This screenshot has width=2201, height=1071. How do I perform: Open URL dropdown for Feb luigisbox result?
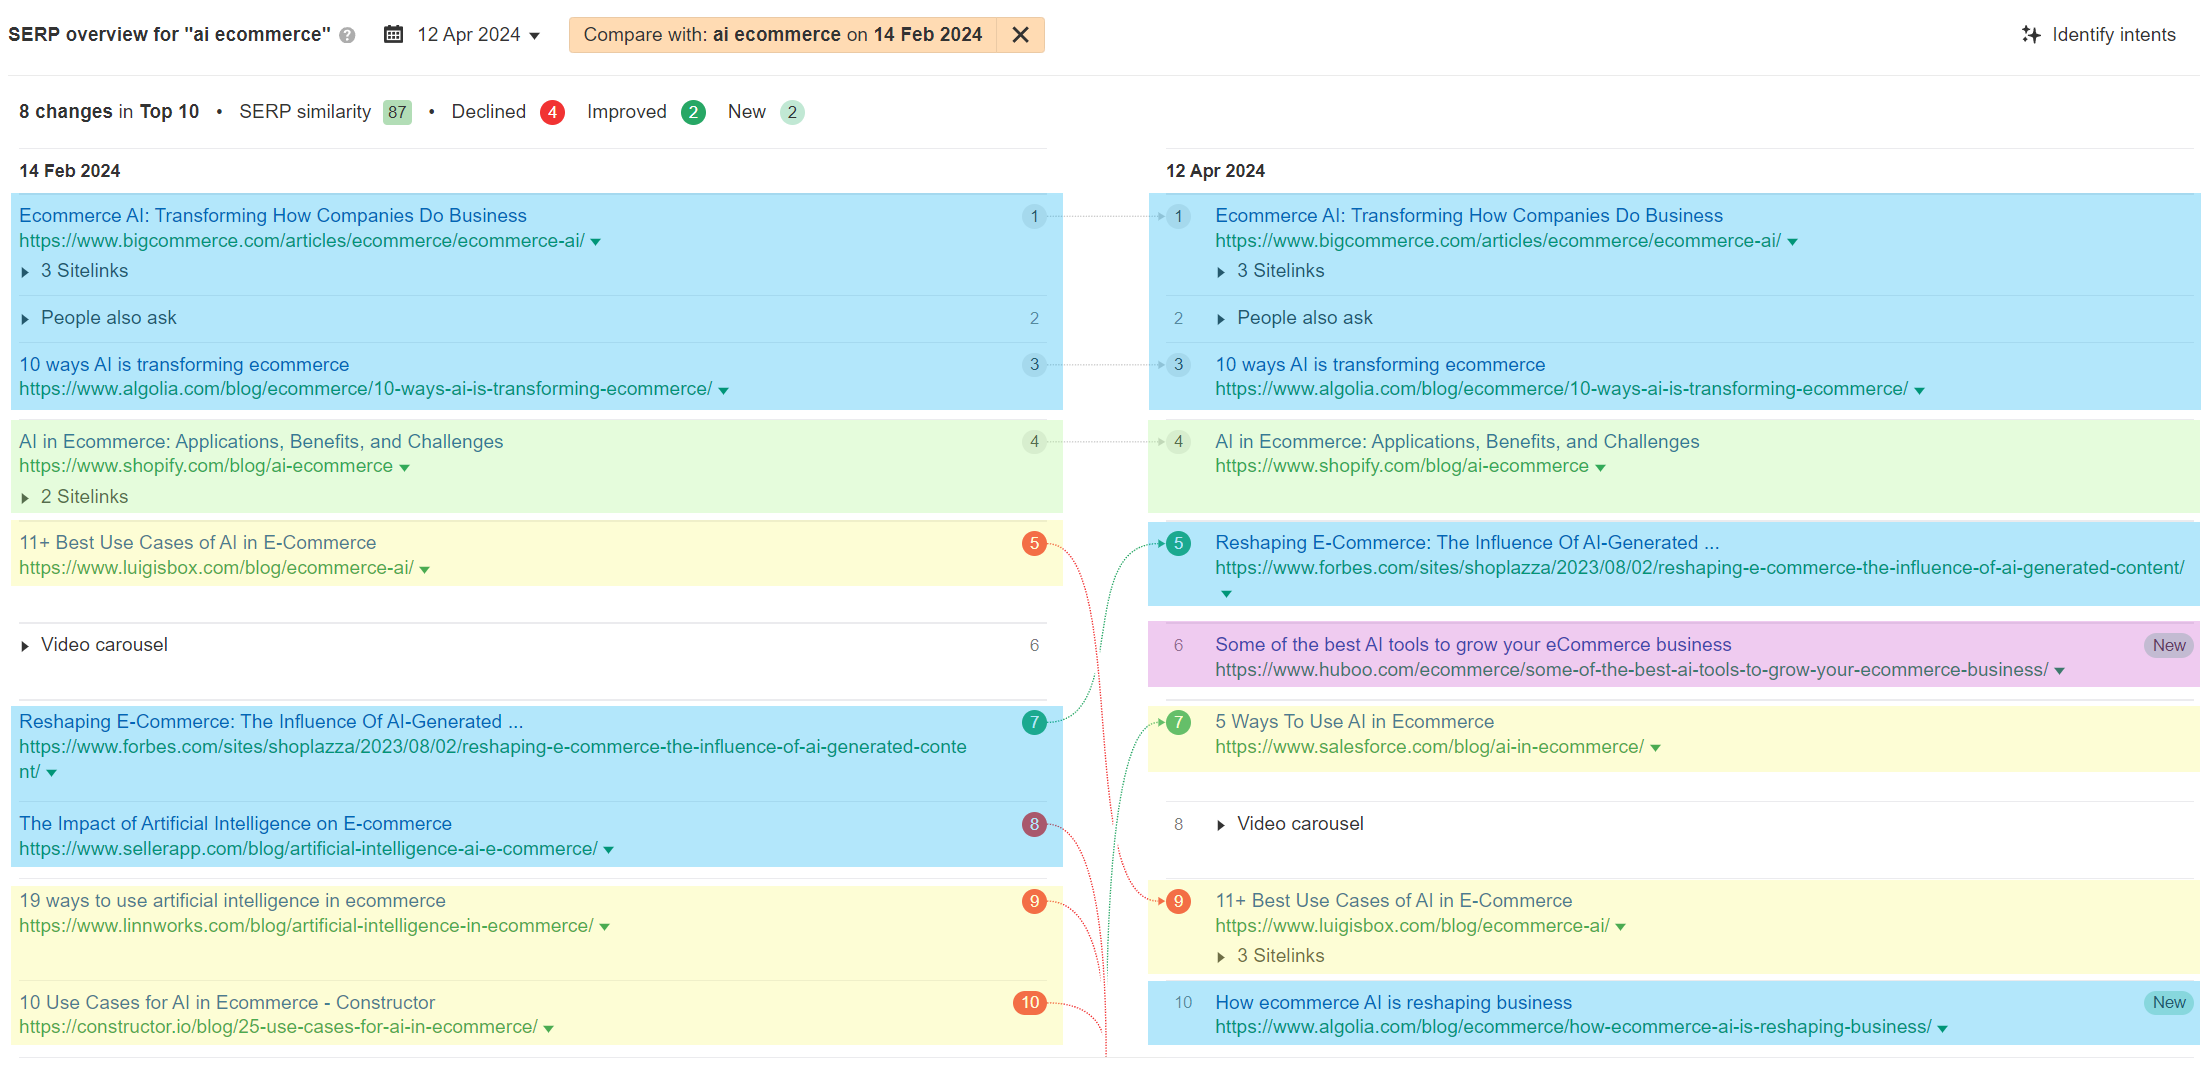click(x=424, y=569)
